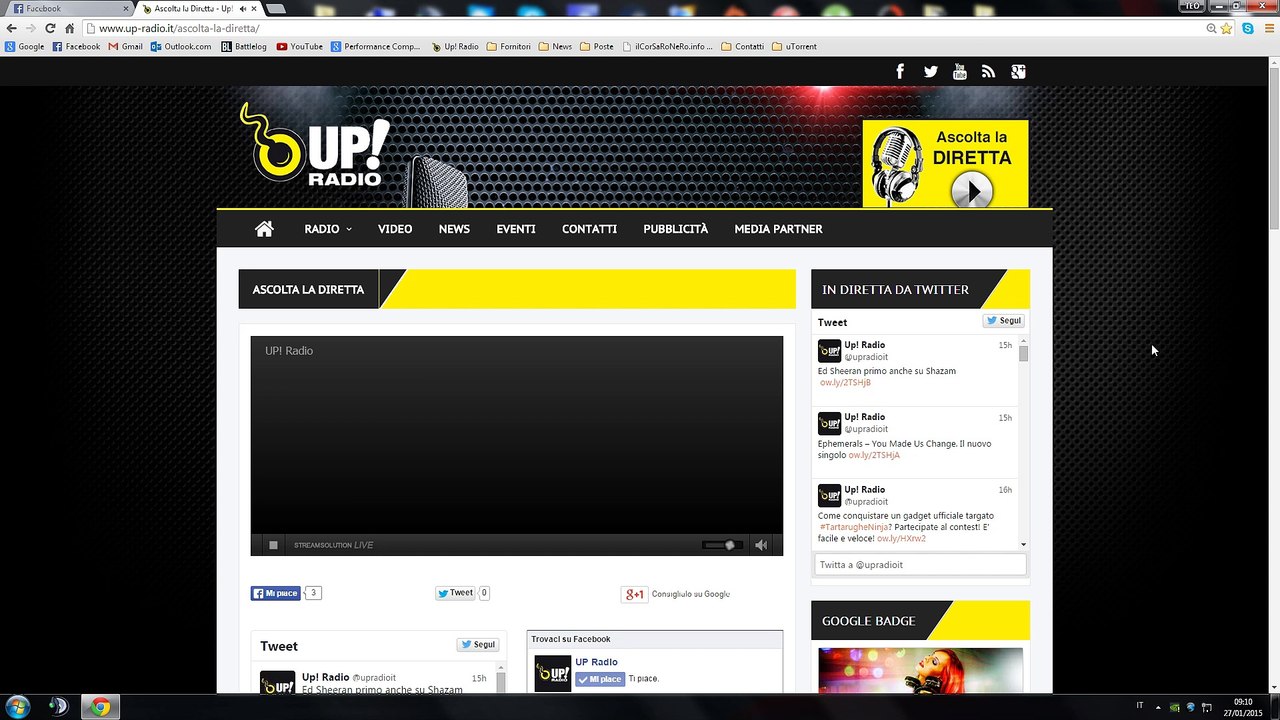Stop the live stream in the player
This screenshot has width=1280, height=720.
(273, 545)
